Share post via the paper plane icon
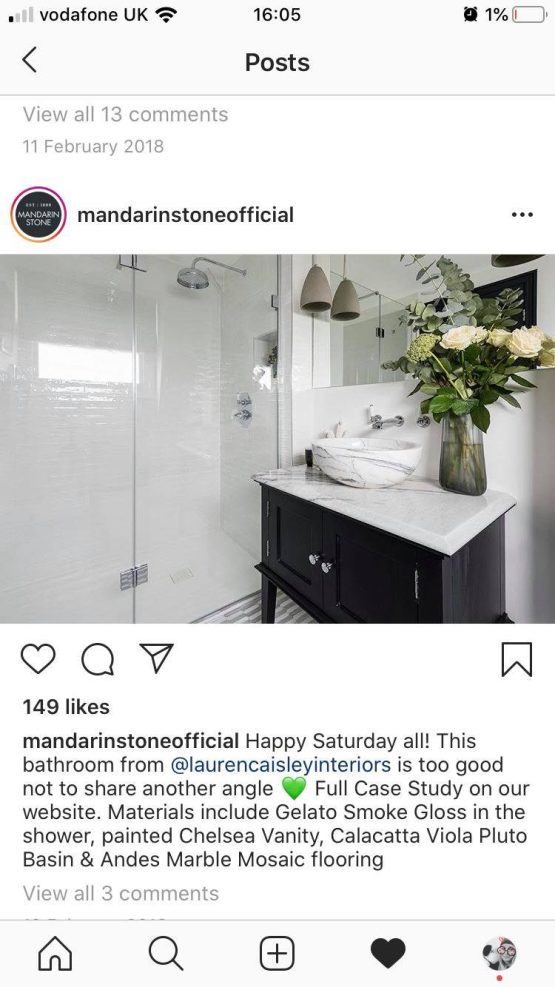Screen dimensions: 555x987 tap(156, 658)
